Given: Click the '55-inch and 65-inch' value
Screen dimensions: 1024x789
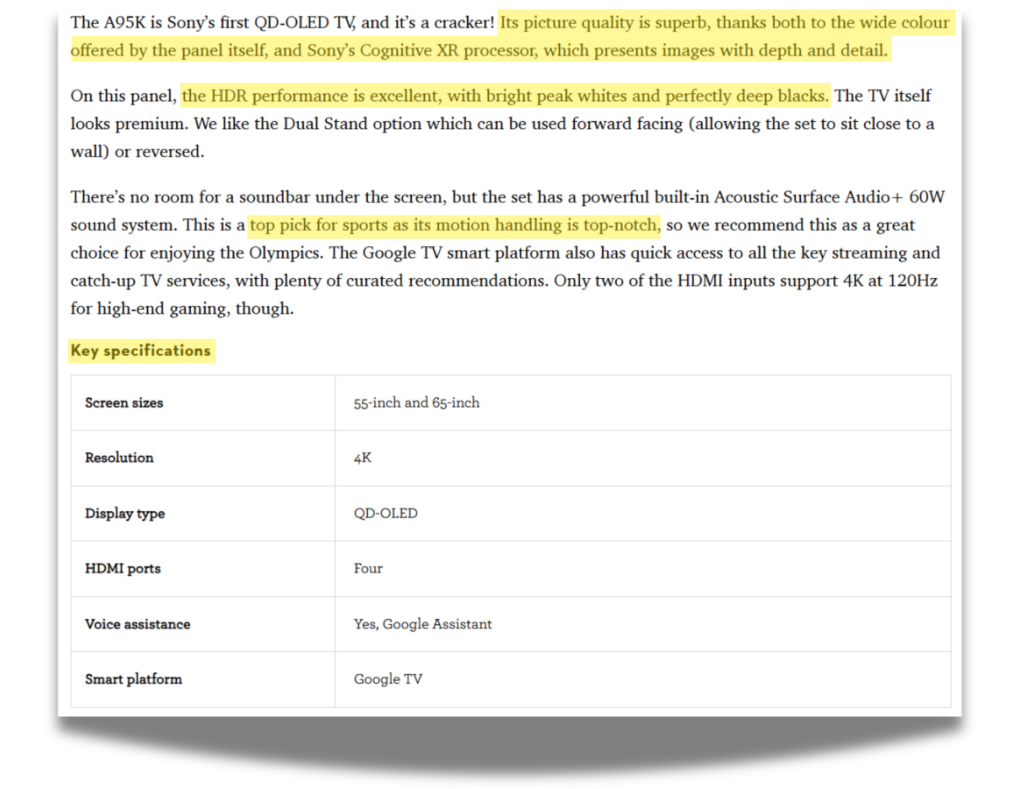Looking at the screenshot, I should (417, 403).
